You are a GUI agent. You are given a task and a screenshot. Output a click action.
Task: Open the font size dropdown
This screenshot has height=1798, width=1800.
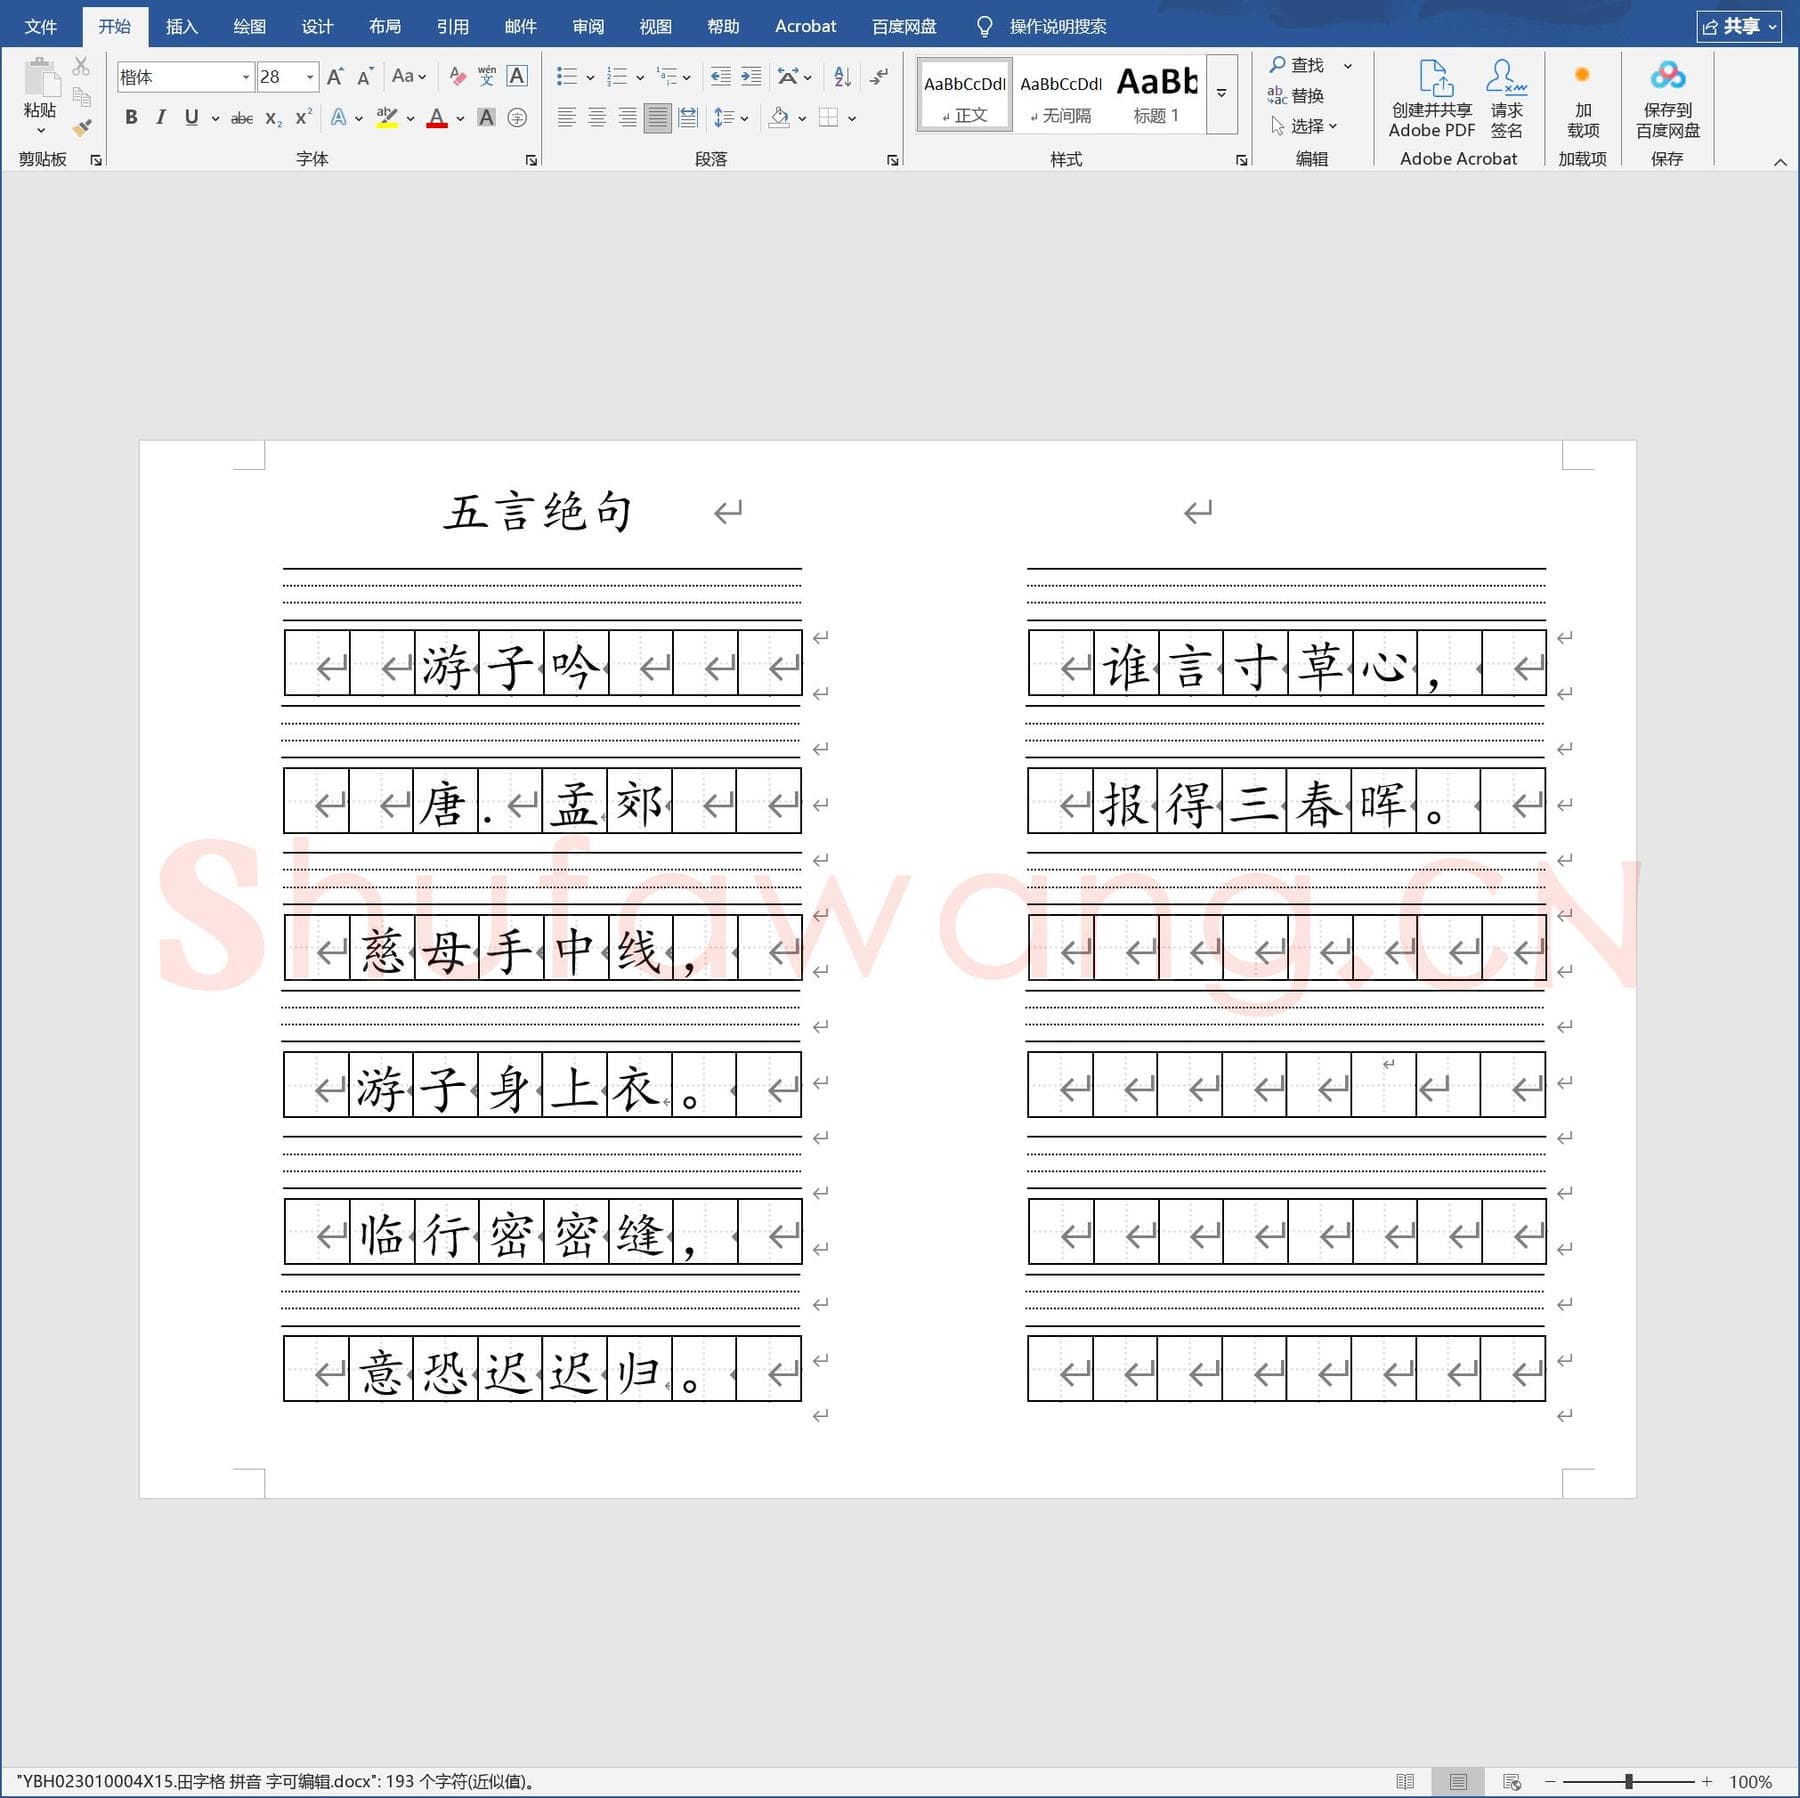point(310,77)
